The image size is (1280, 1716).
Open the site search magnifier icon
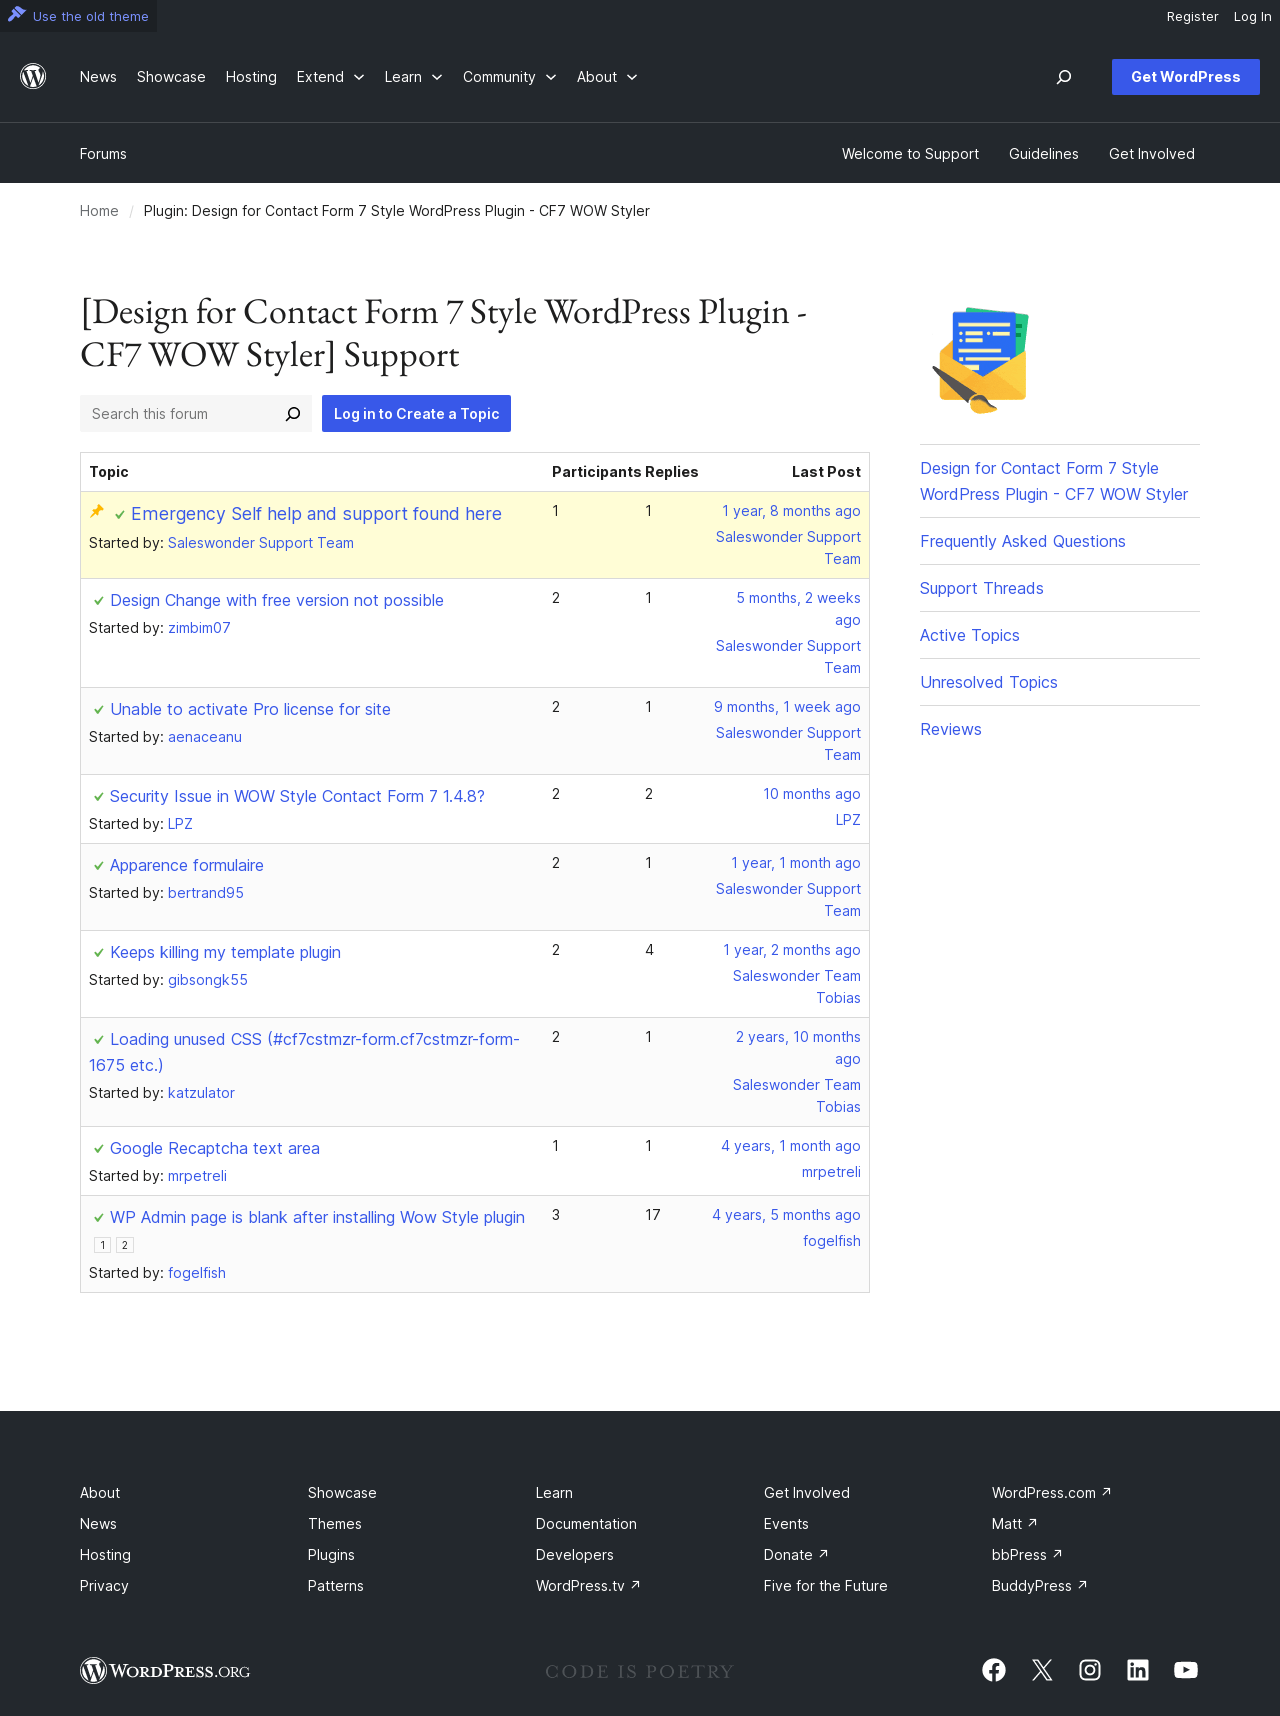[x=1064, y=77]
